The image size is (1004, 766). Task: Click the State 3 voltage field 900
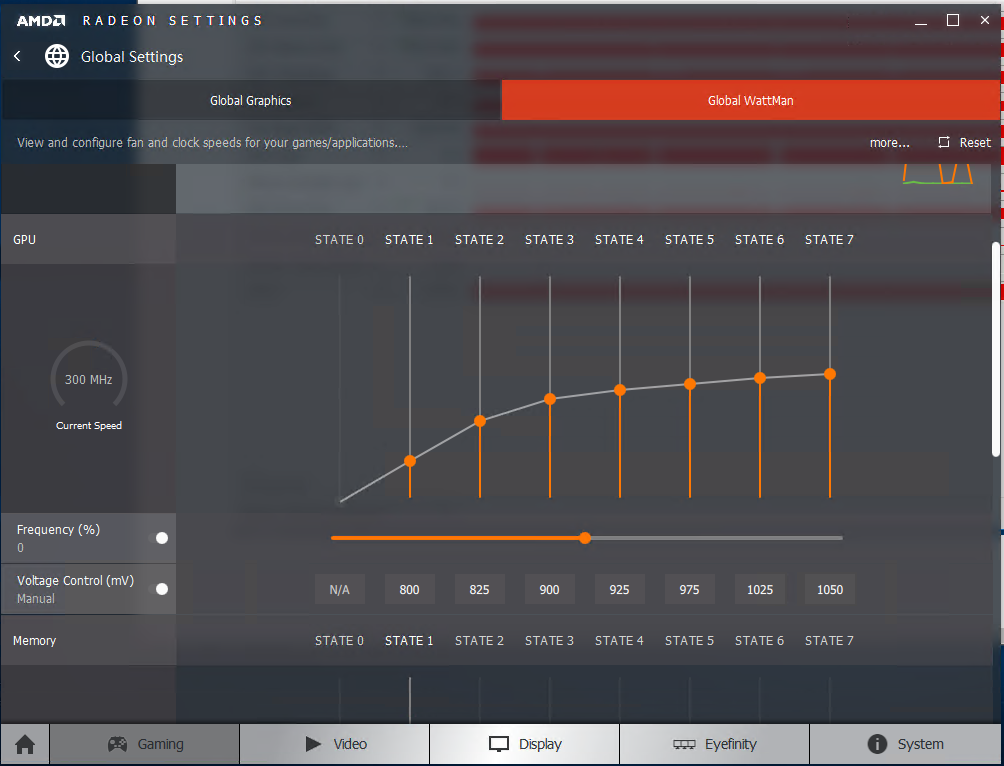point(549,589)
